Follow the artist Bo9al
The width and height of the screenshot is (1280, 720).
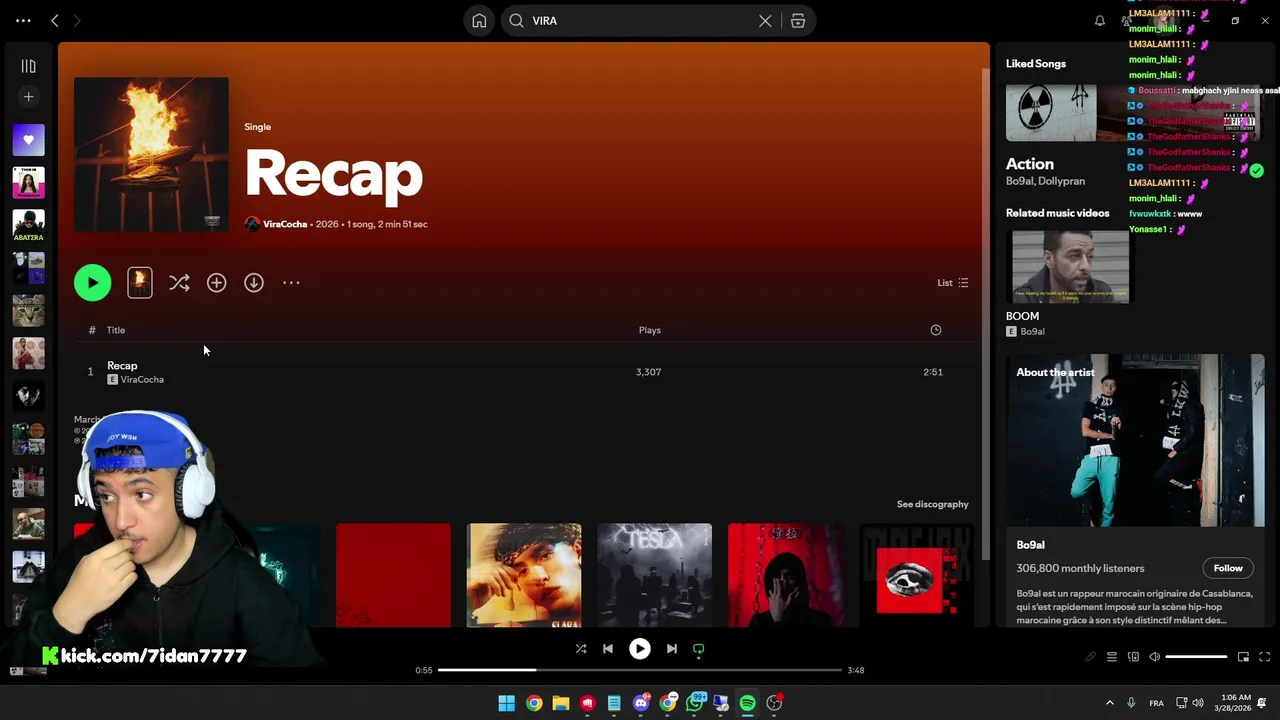click(1228, 568)
